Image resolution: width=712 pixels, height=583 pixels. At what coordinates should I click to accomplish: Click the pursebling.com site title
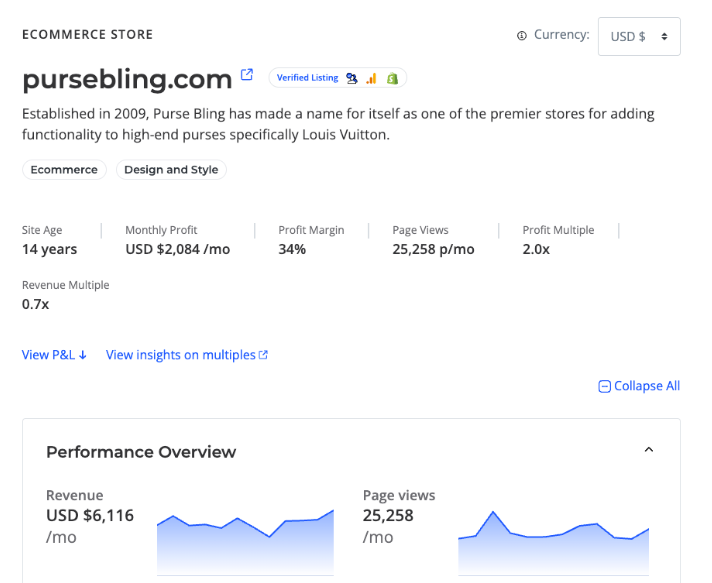(x=127, y=78)
